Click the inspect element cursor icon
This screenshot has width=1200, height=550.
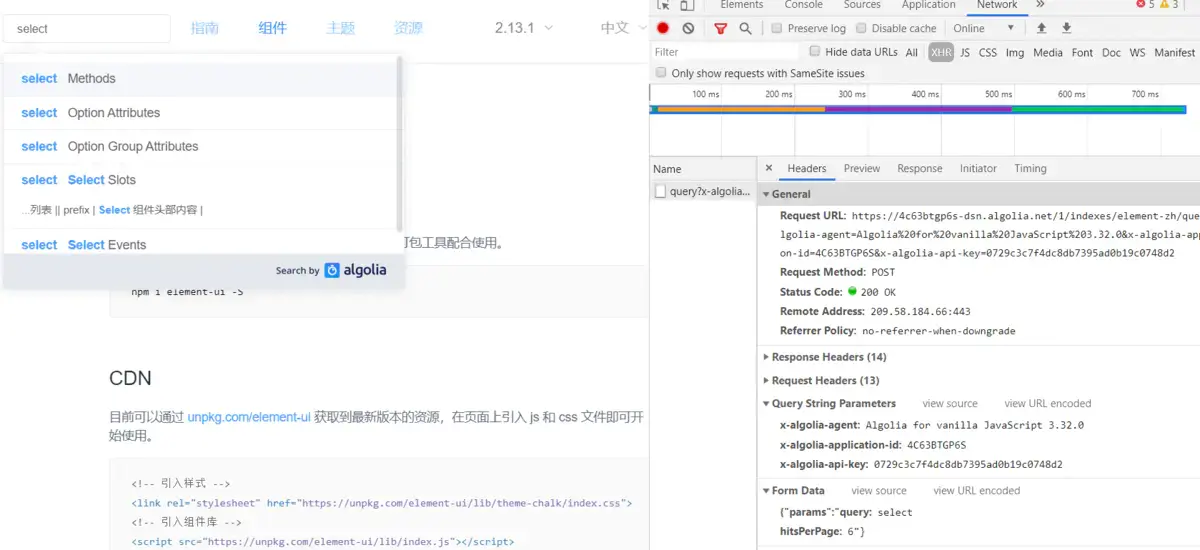[x=663, y=5]
